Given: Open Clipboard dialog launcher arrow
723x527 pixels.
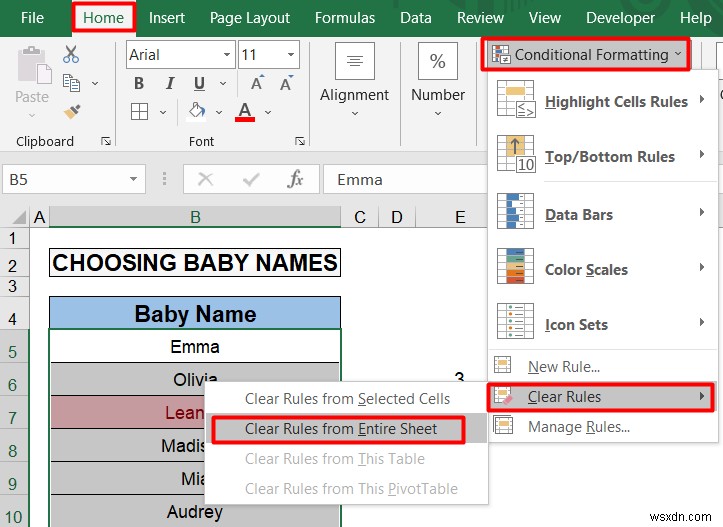Looking at the screenshot, I should [x=106, y=141].
